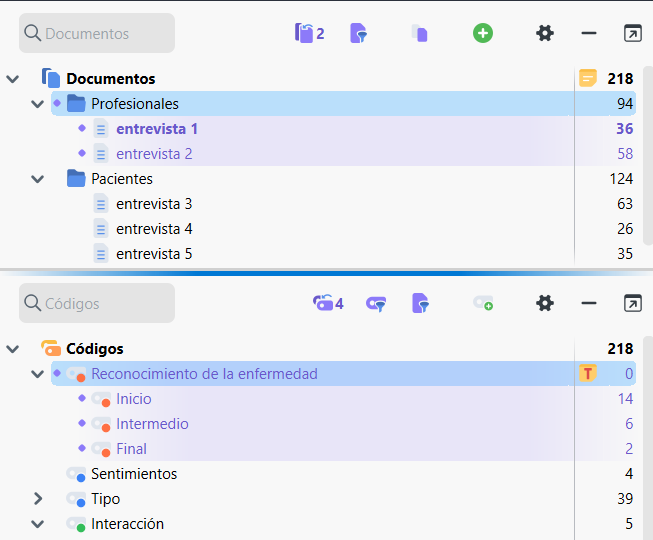
Task: Open Documents panel settings gear
Action: click(x=545, y=33)
